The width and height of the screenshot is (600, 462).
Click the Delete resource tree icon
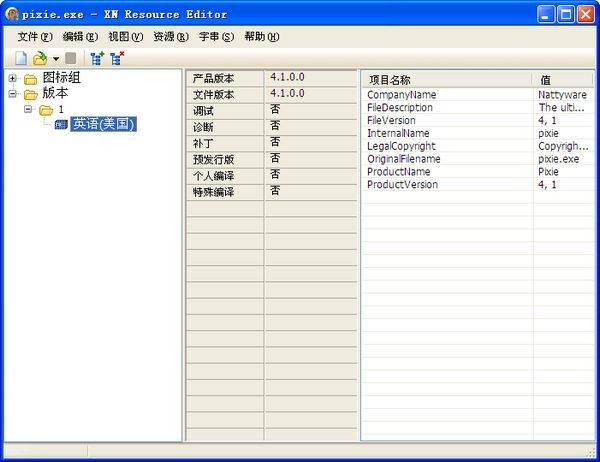[117, 59]
